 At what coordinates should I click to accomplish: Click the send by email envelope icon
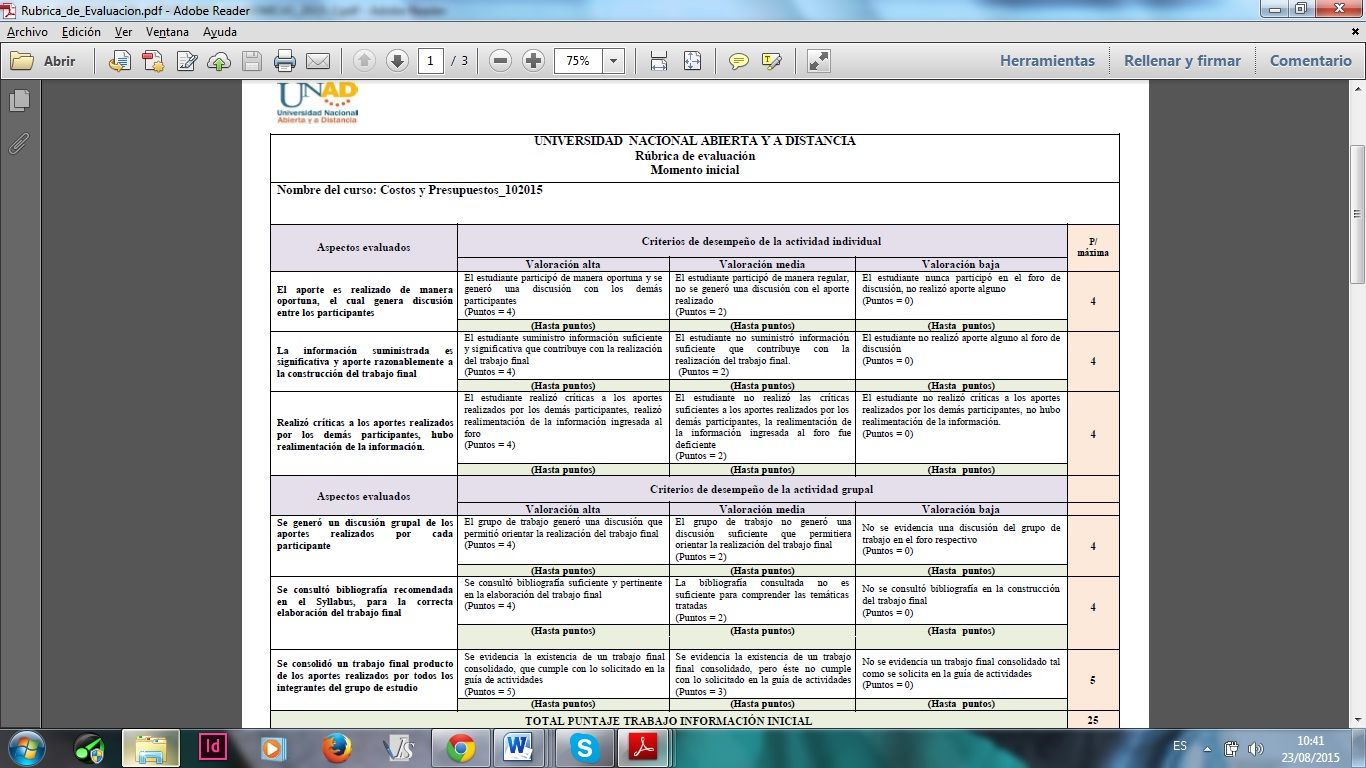point(318,61)
